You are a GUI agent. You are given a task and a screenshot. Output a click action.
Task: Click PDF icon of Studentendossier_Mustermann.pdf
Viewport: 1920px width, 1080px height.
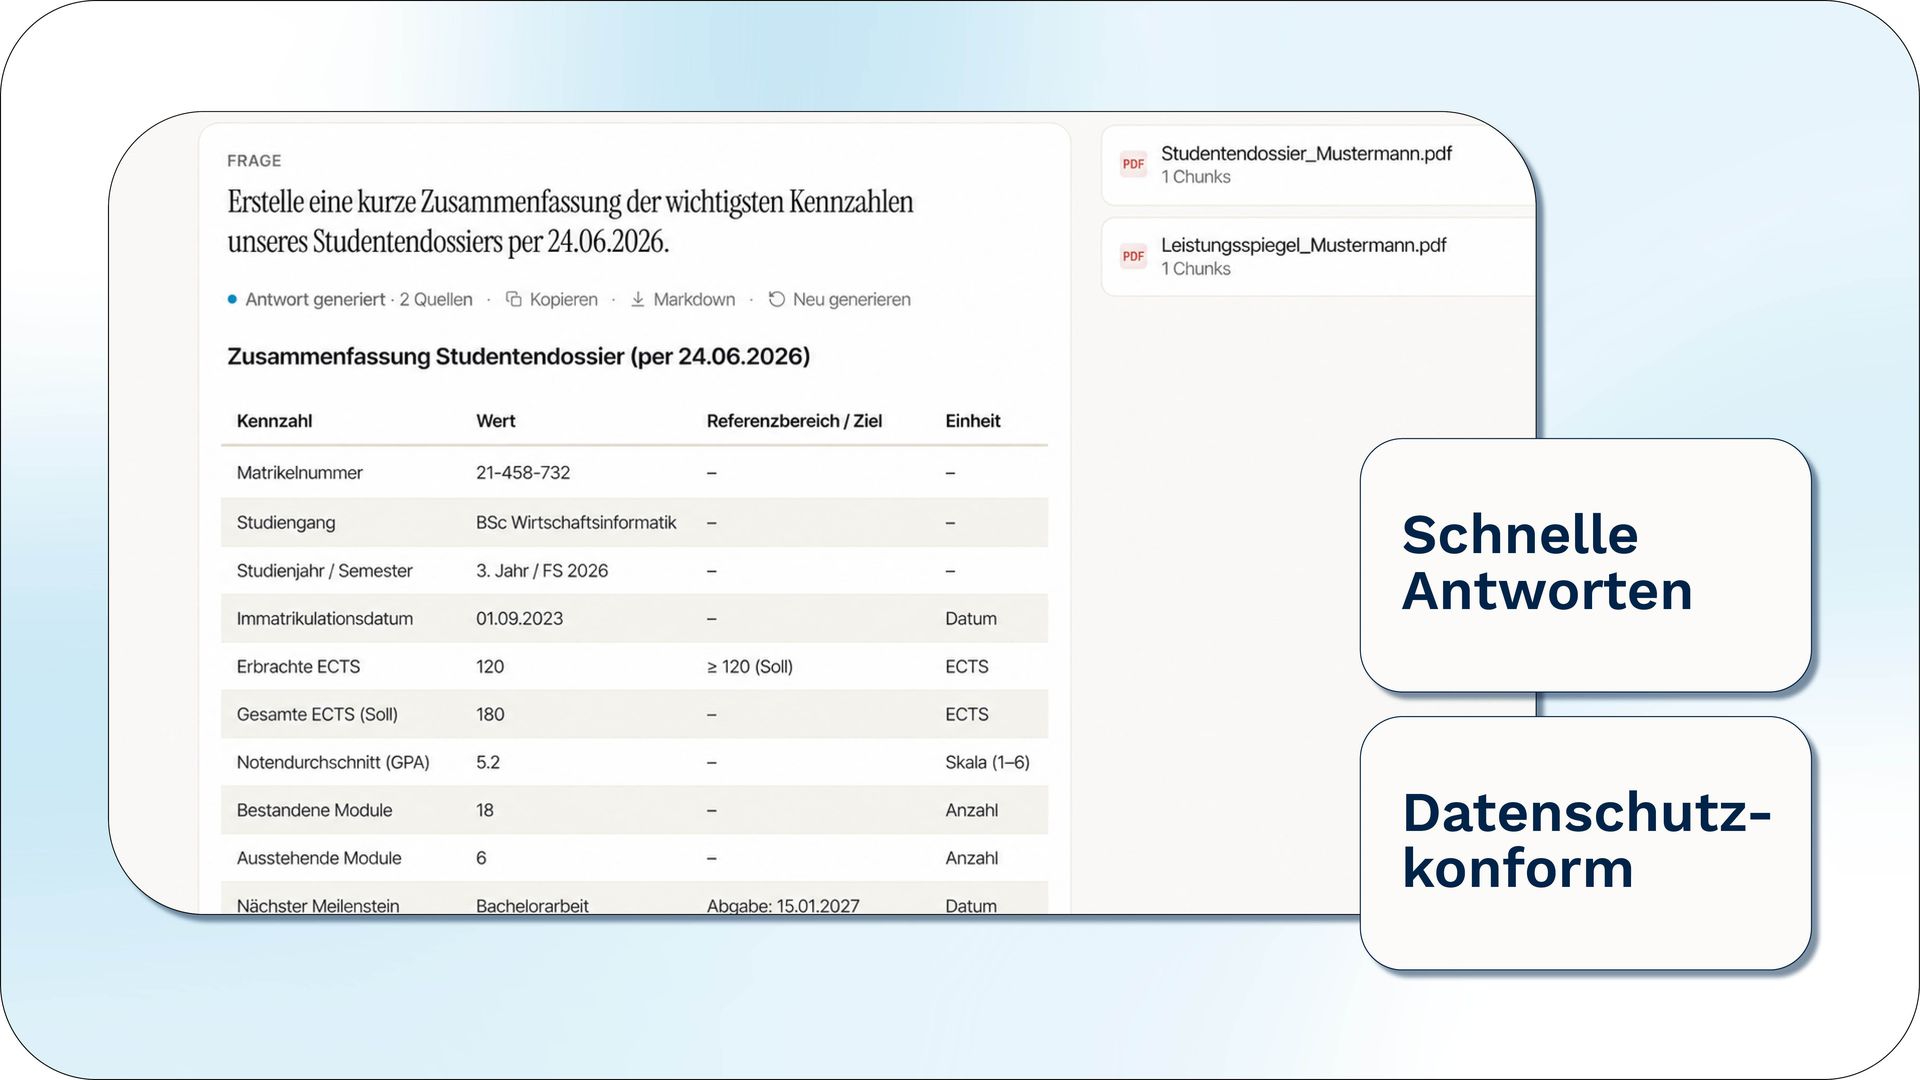click(1133, 164)
